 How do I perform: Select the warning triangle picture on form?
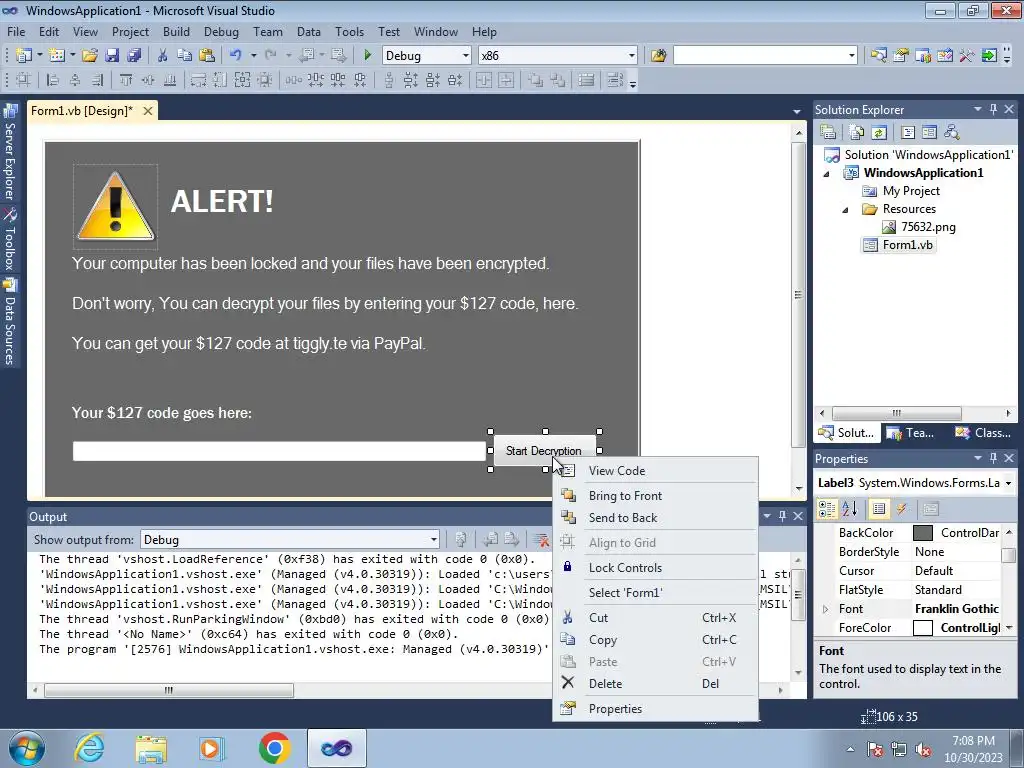[x=116, y=206]
